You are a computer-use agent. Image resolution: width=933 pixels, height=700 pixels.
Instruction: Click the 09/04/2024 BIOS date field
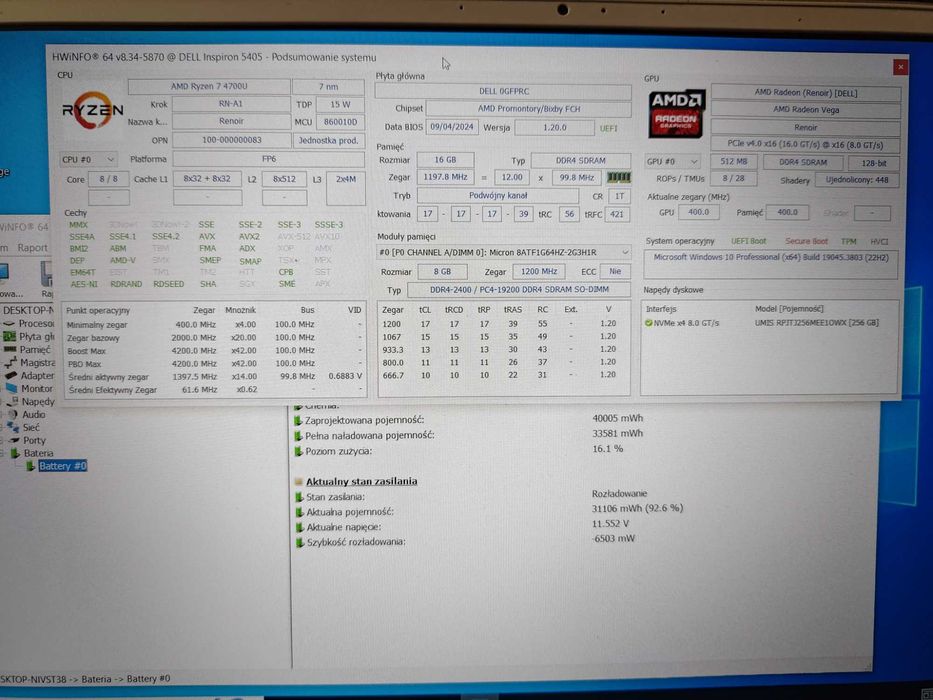(452, 127)
